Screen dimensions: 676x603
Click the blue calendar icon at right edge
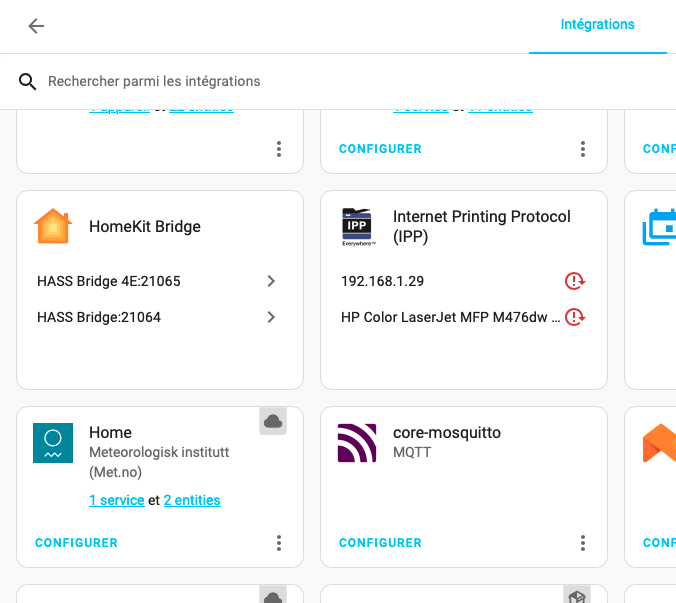[659, 227]
